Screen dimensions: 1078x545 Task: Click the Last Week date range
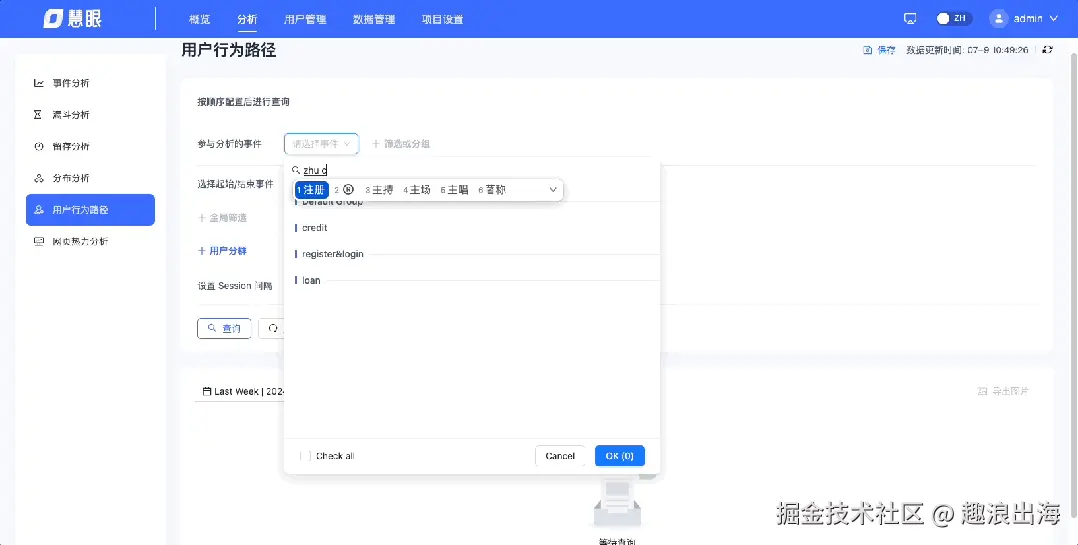tap(243, 391)
